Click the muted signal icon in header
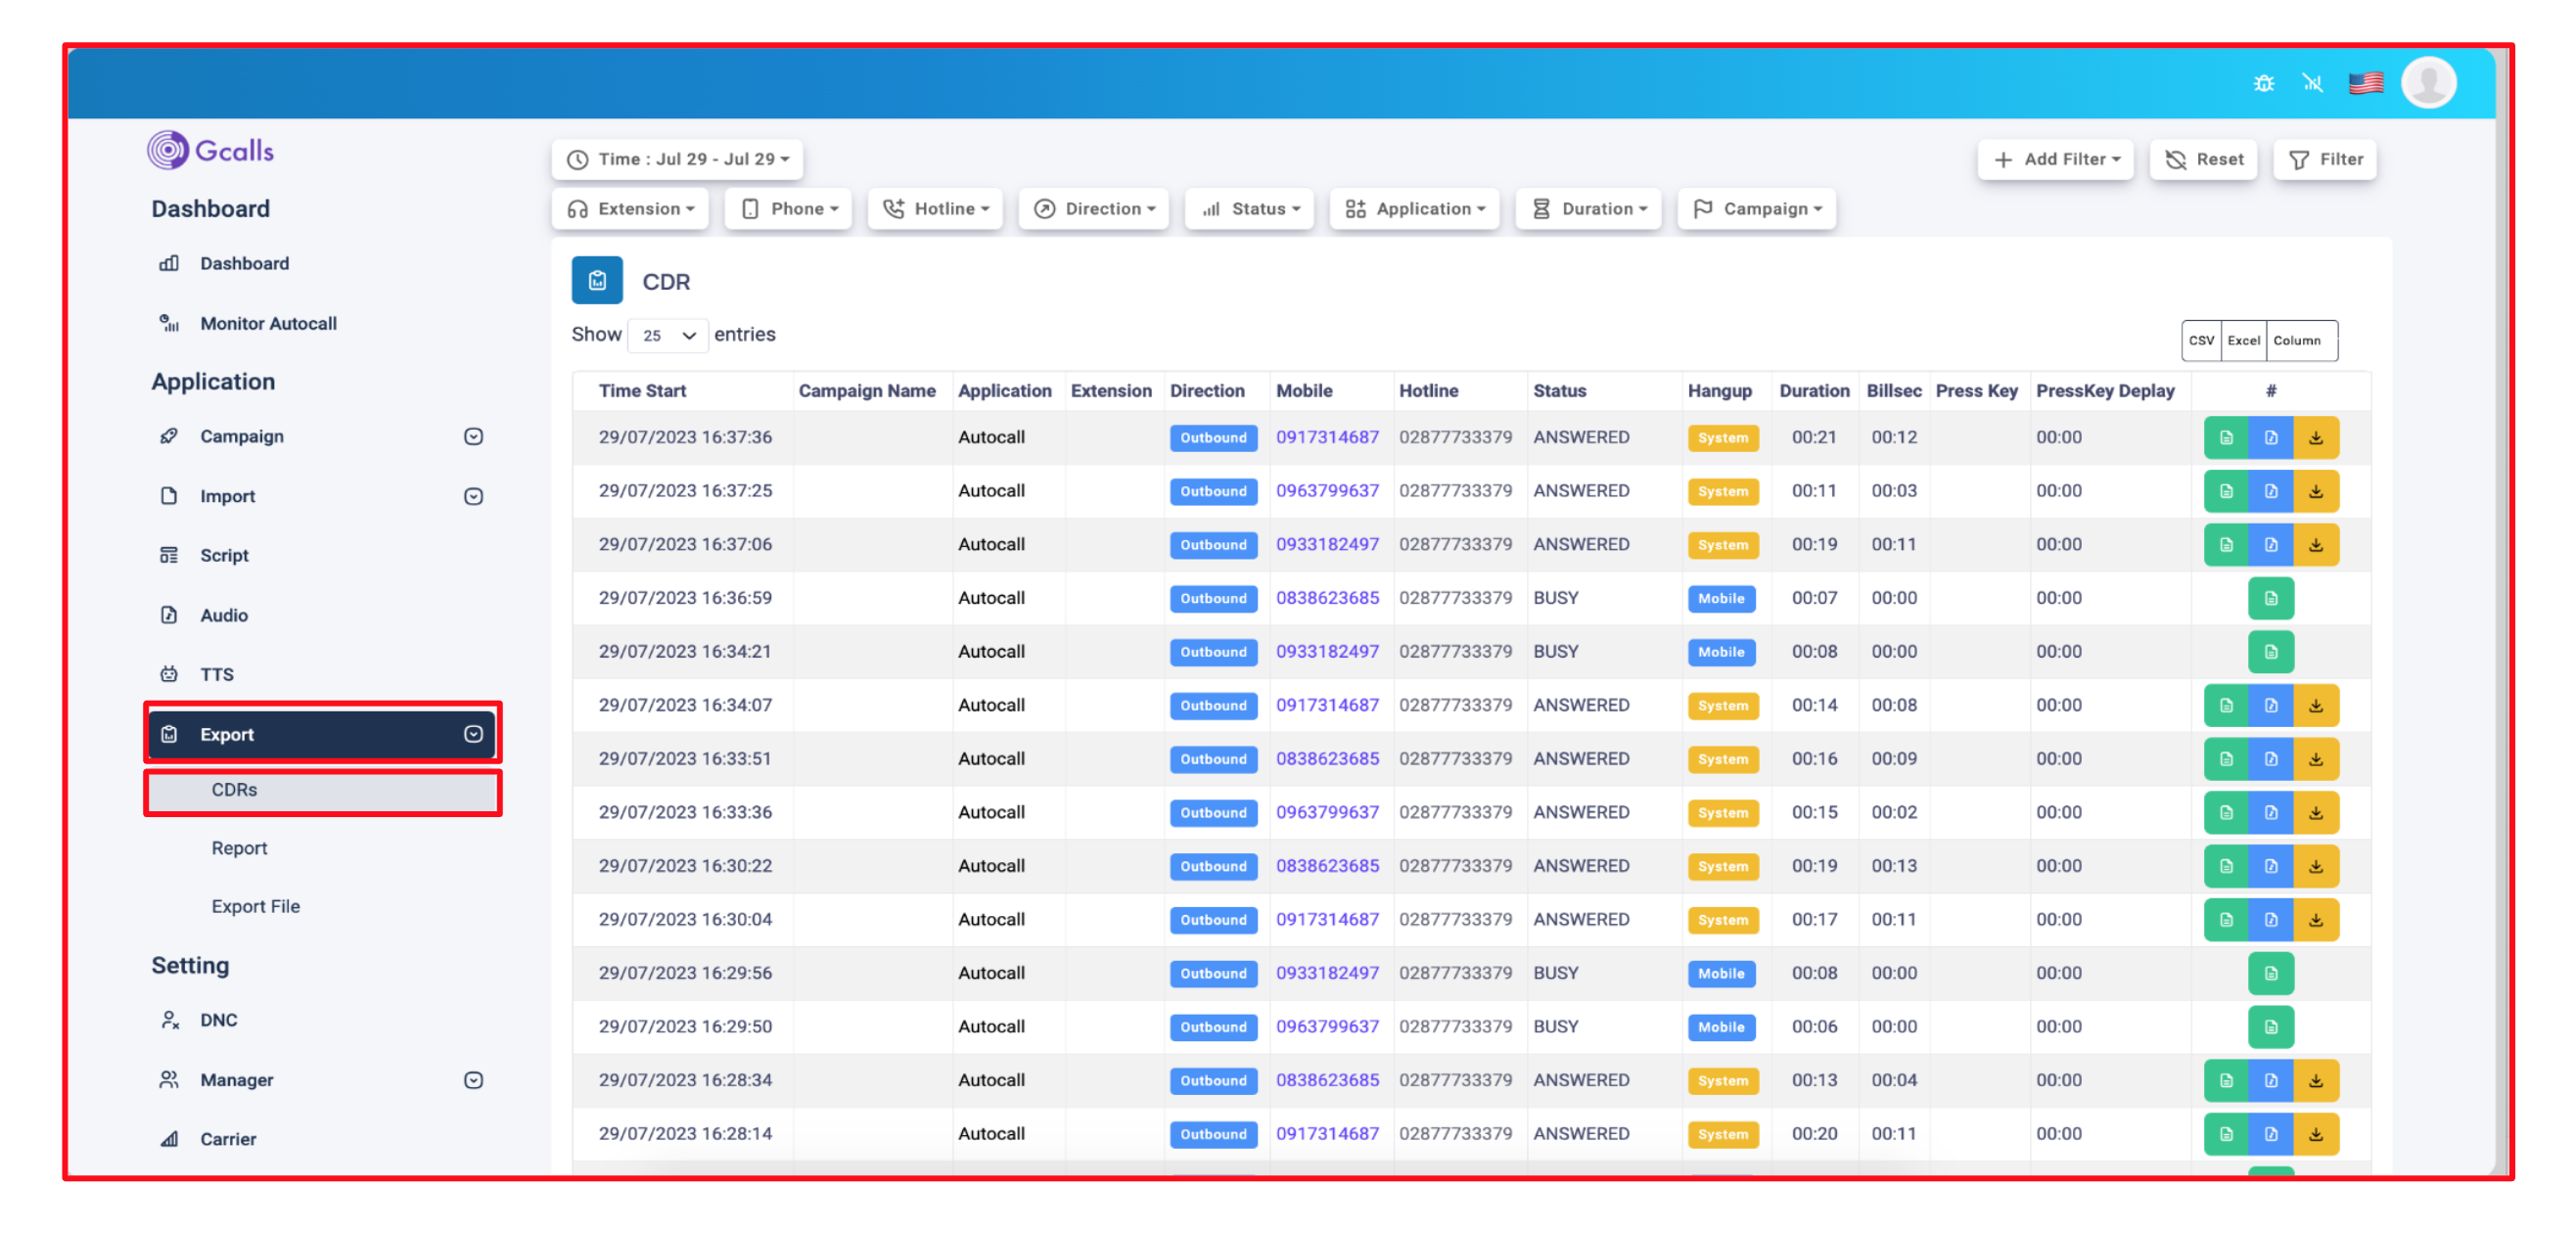 (x=2312, y=83)
